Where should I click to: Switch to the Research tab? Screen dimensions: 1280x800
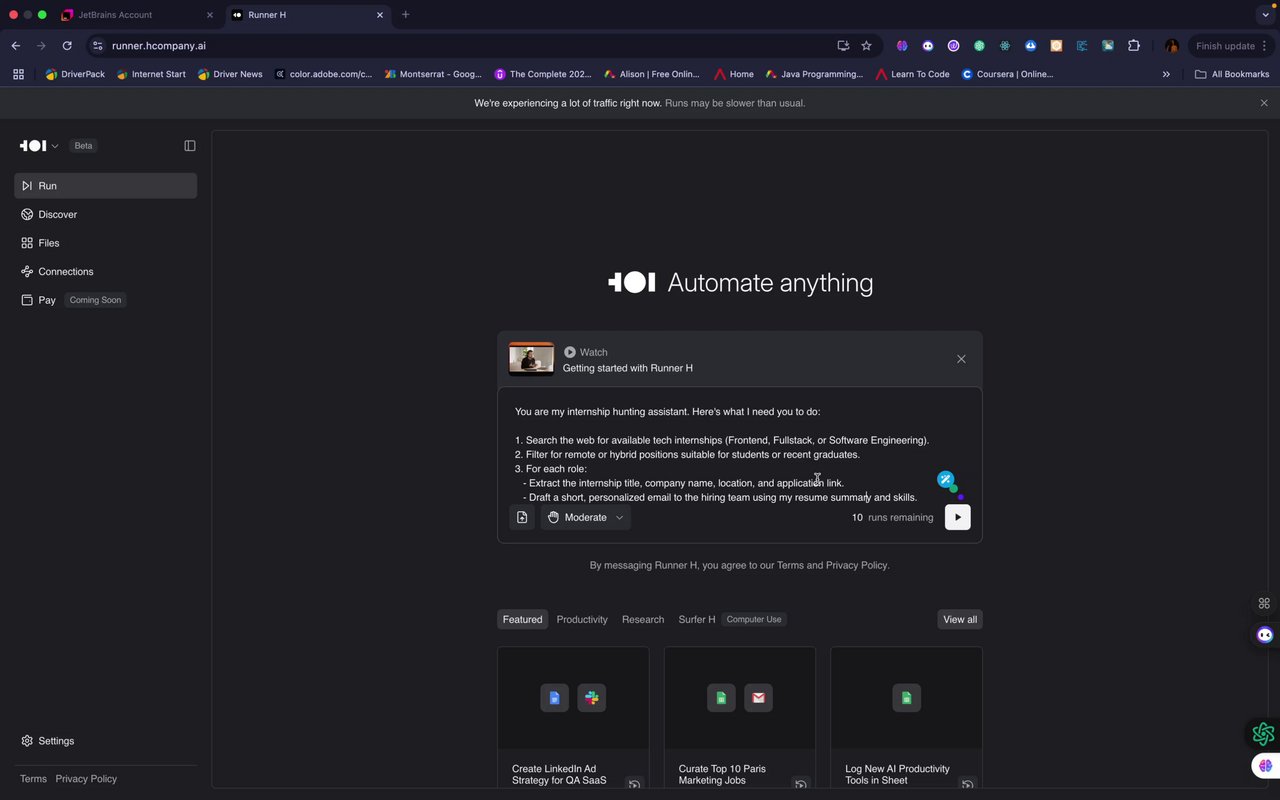point(643,619)
